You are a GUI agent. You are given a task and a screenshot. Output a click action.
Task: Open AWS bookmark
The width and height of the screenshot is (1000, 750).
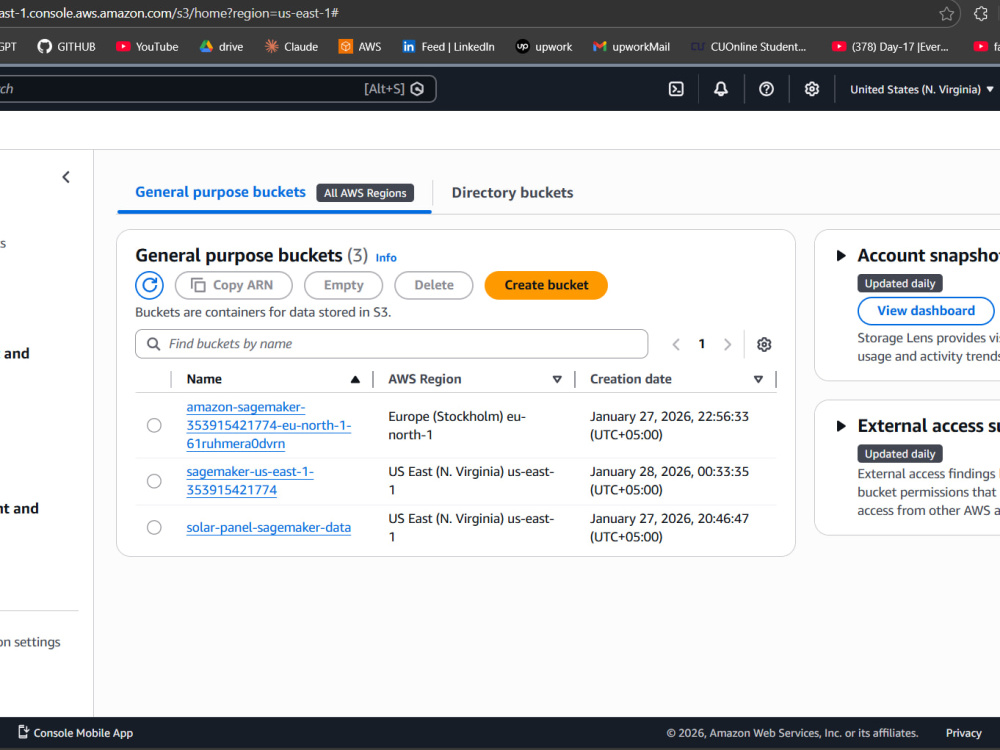coord(360,47)
